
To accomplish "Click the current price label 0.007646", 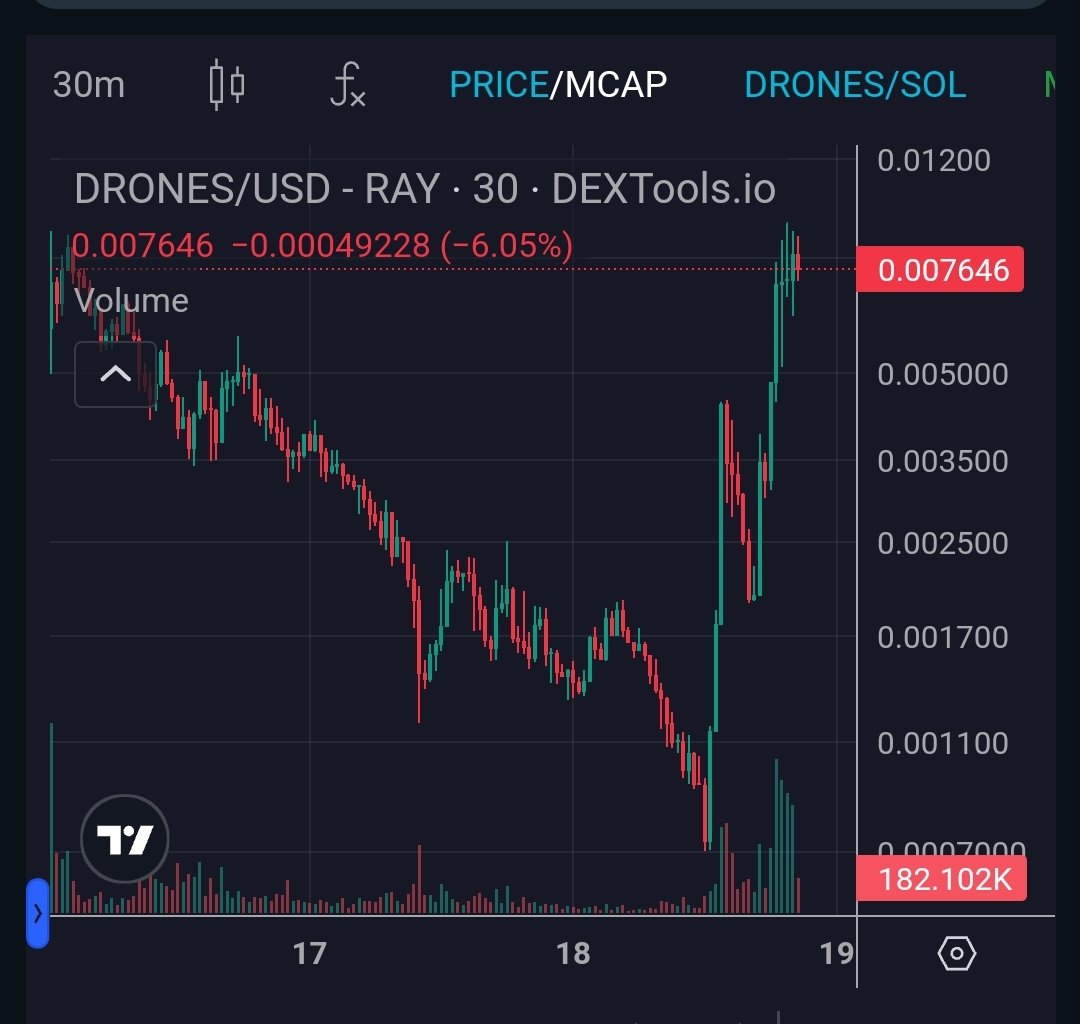I will click(x=940, y=269).
